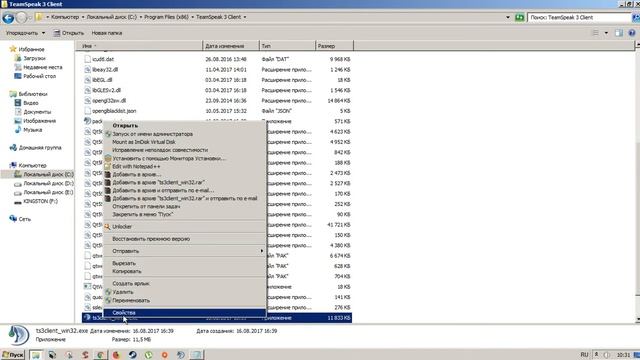Click Локальный диск (C:) in address breadcrumb

pos(111,17)
